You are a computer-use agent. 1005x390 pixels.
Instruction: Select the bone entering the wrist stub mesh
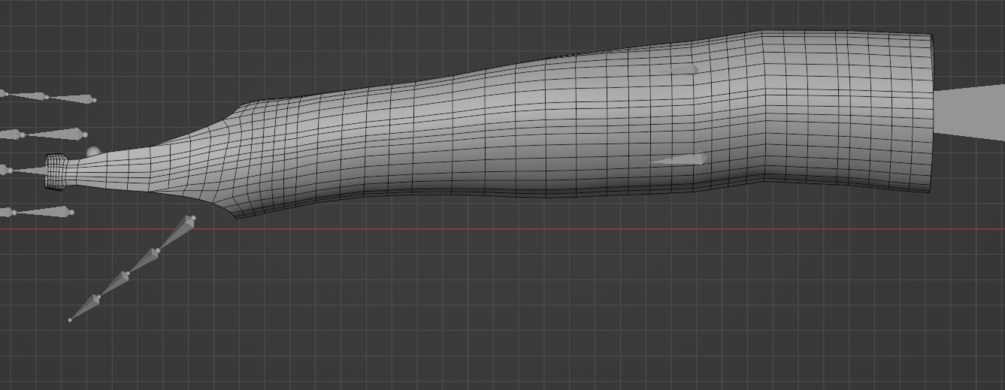coord(28,171)
